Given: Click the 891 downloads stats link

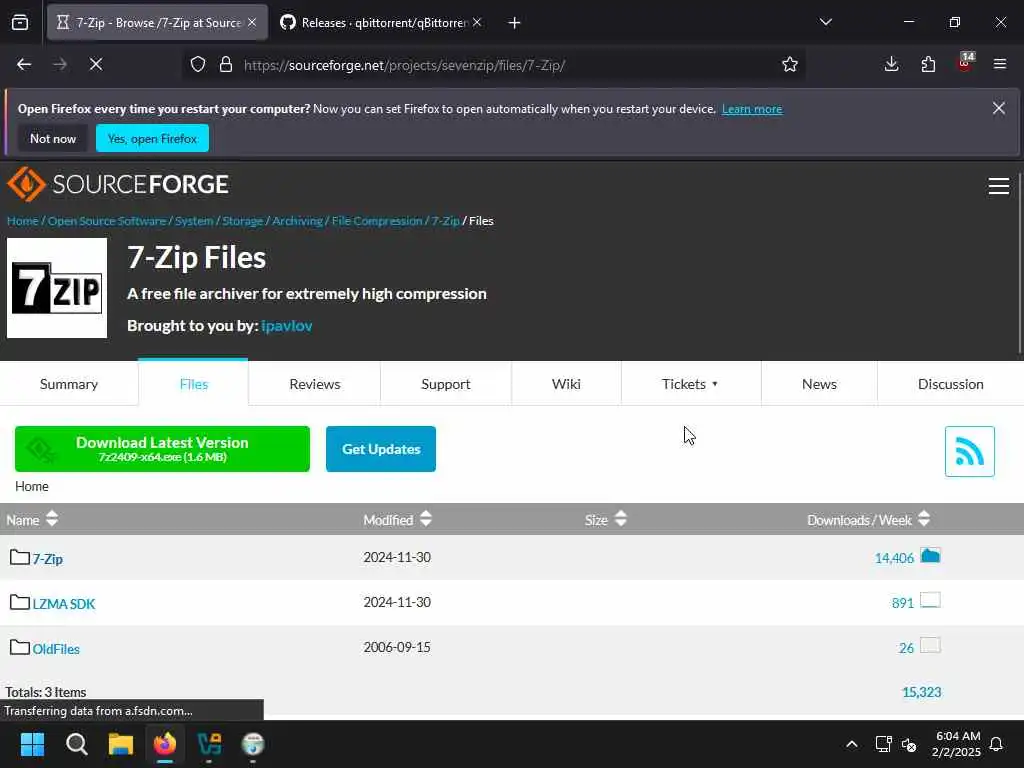Looking at the screenshot, I should click(x=903, y=603).
